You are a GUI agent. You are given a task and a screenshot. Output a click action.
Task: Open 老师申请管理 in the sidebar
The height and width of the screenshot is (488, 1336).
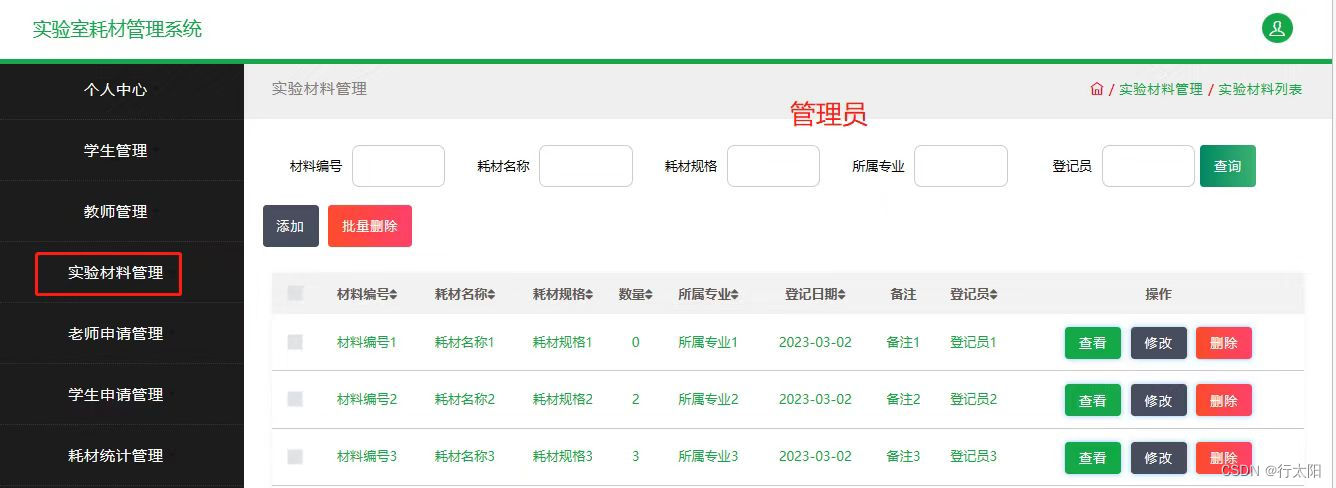tap(116, 333)
